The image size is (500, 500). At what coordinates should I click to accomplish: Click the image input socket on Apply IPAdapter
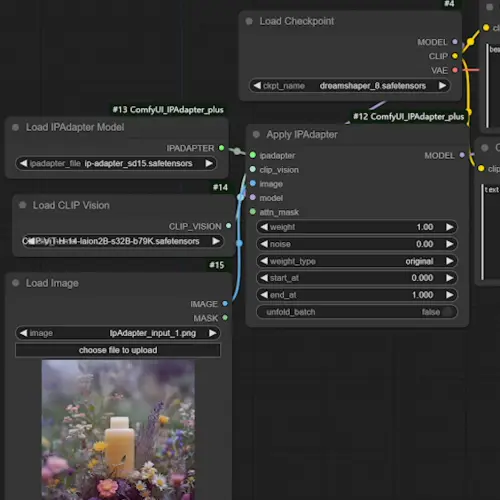[x=253, y=183]
